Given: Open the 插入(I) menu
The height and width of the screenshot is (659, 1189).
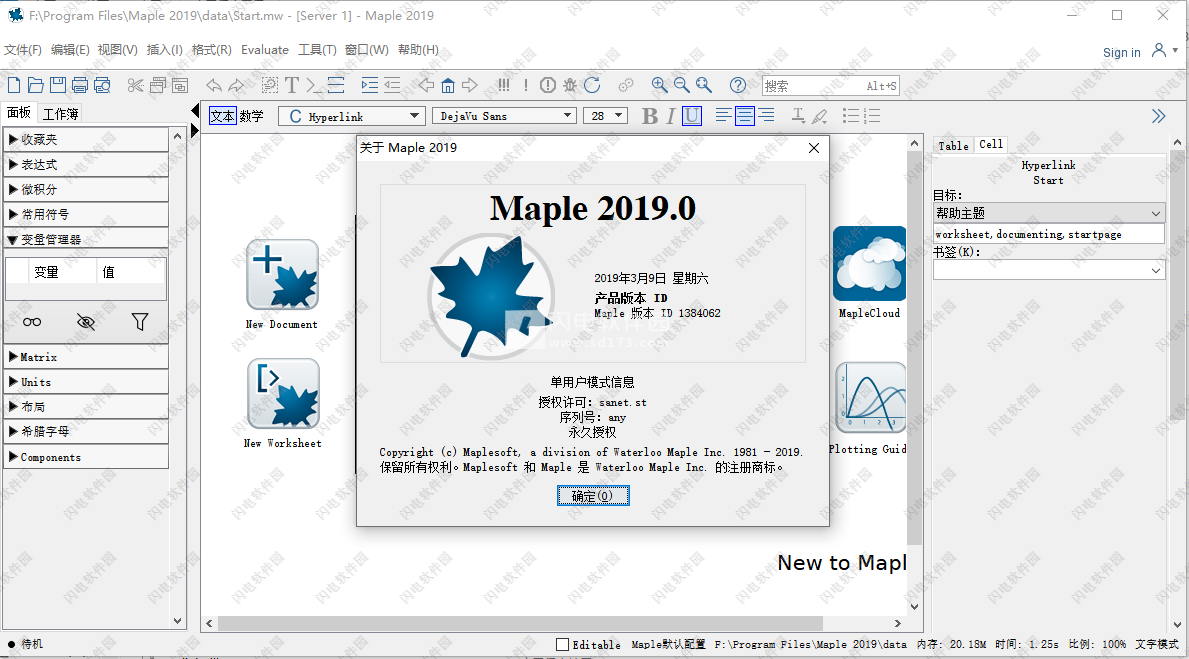Looking at the screenshot, I should click(x=165, y=50).
